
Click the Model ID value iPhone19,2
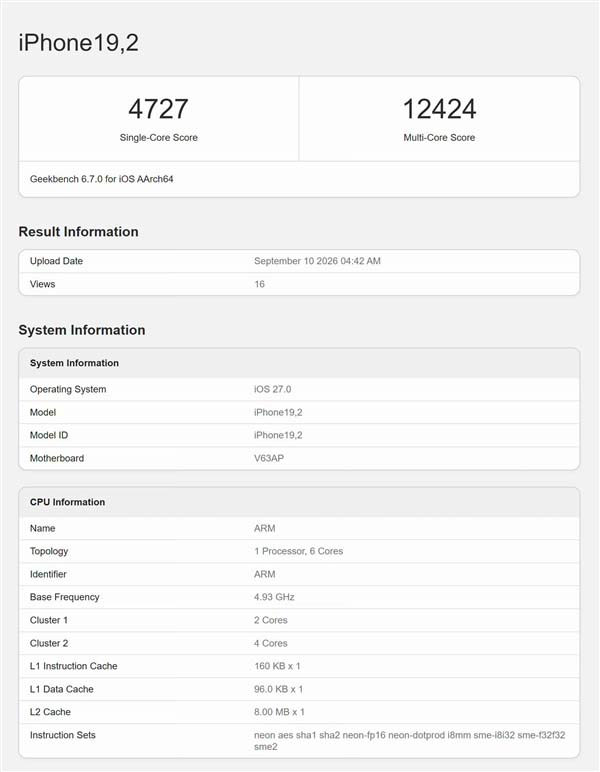278,435
